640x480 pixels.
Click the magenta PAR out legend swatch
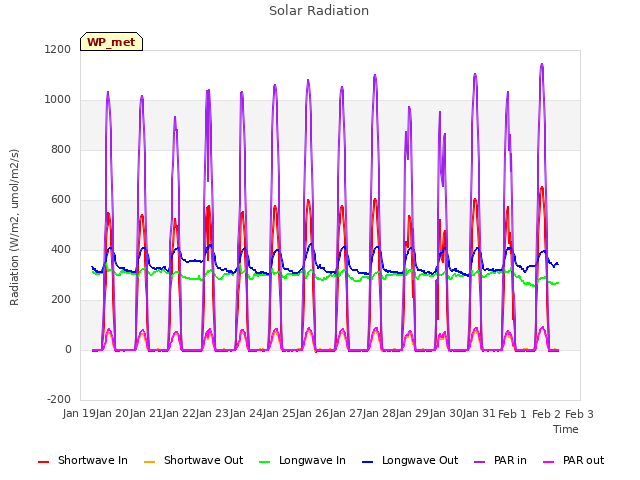[549, 462]
